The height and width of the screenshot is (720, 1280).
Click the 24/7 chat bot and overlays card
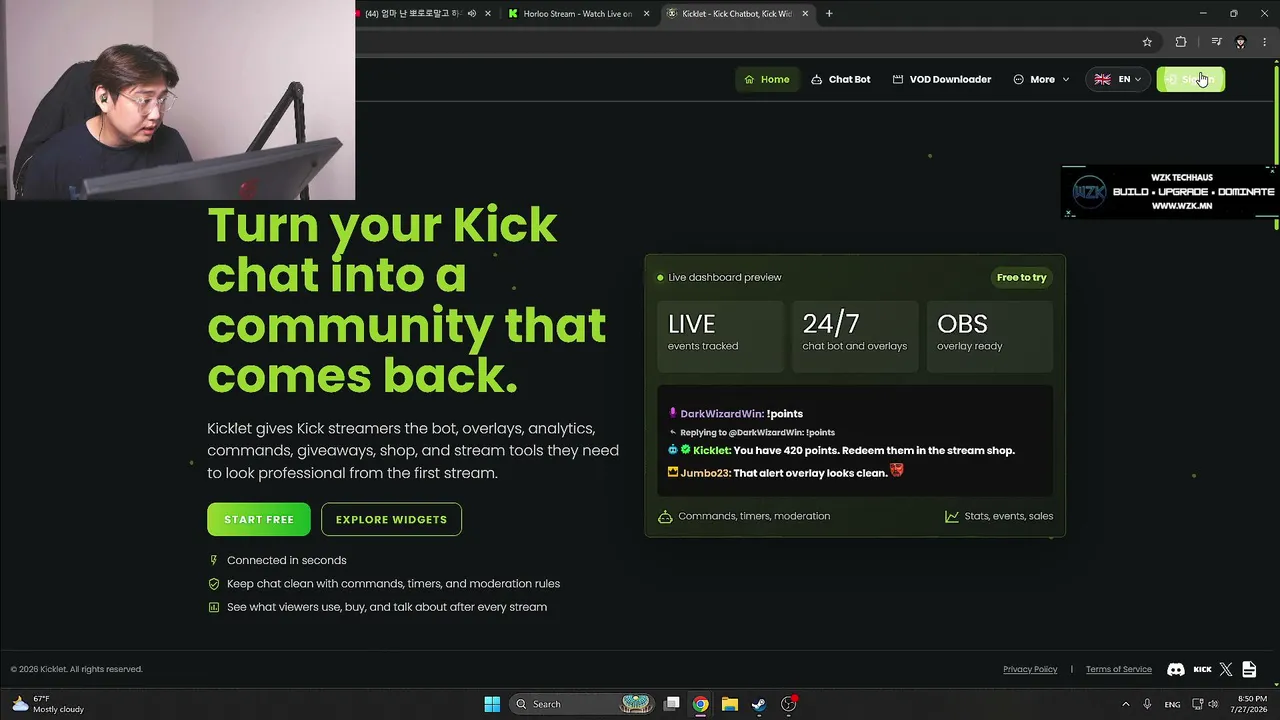855,336
